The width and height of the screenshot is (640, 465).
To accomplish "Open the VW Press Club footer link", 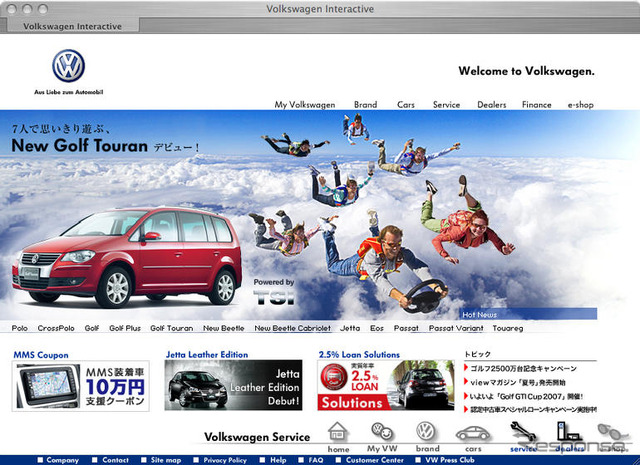I will coord(450,460).
